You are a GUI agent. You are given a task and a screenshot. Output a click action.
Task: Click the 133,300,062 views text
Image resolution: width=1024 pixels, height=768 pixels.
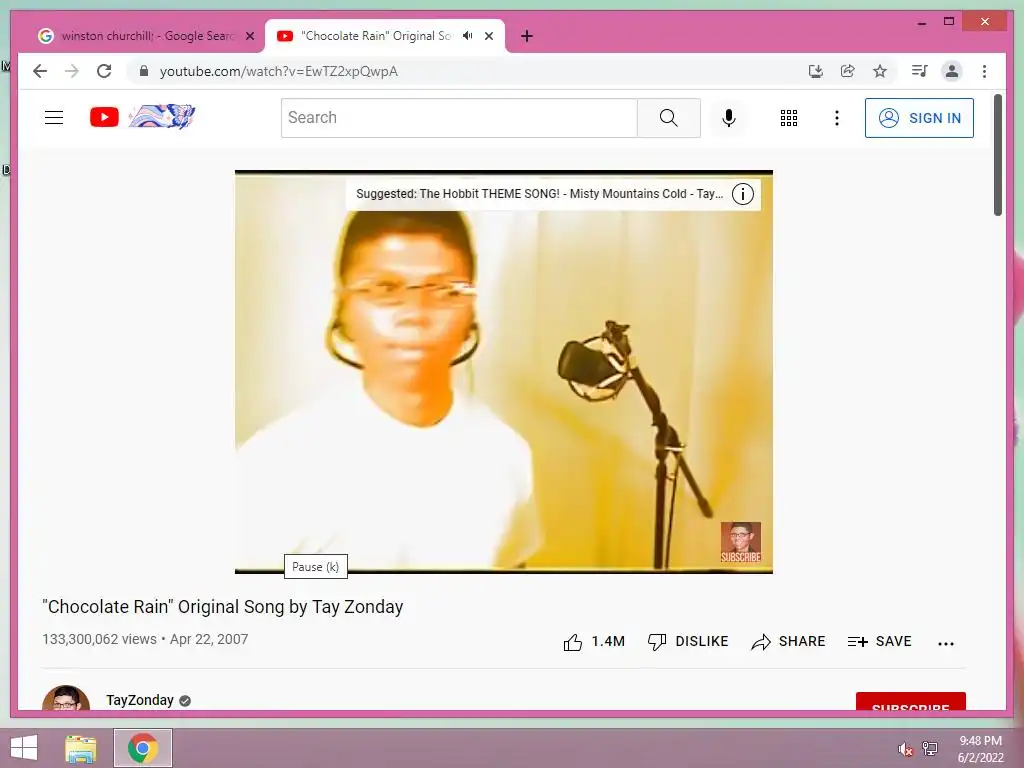pyautogui.click(x=99, y=639)
